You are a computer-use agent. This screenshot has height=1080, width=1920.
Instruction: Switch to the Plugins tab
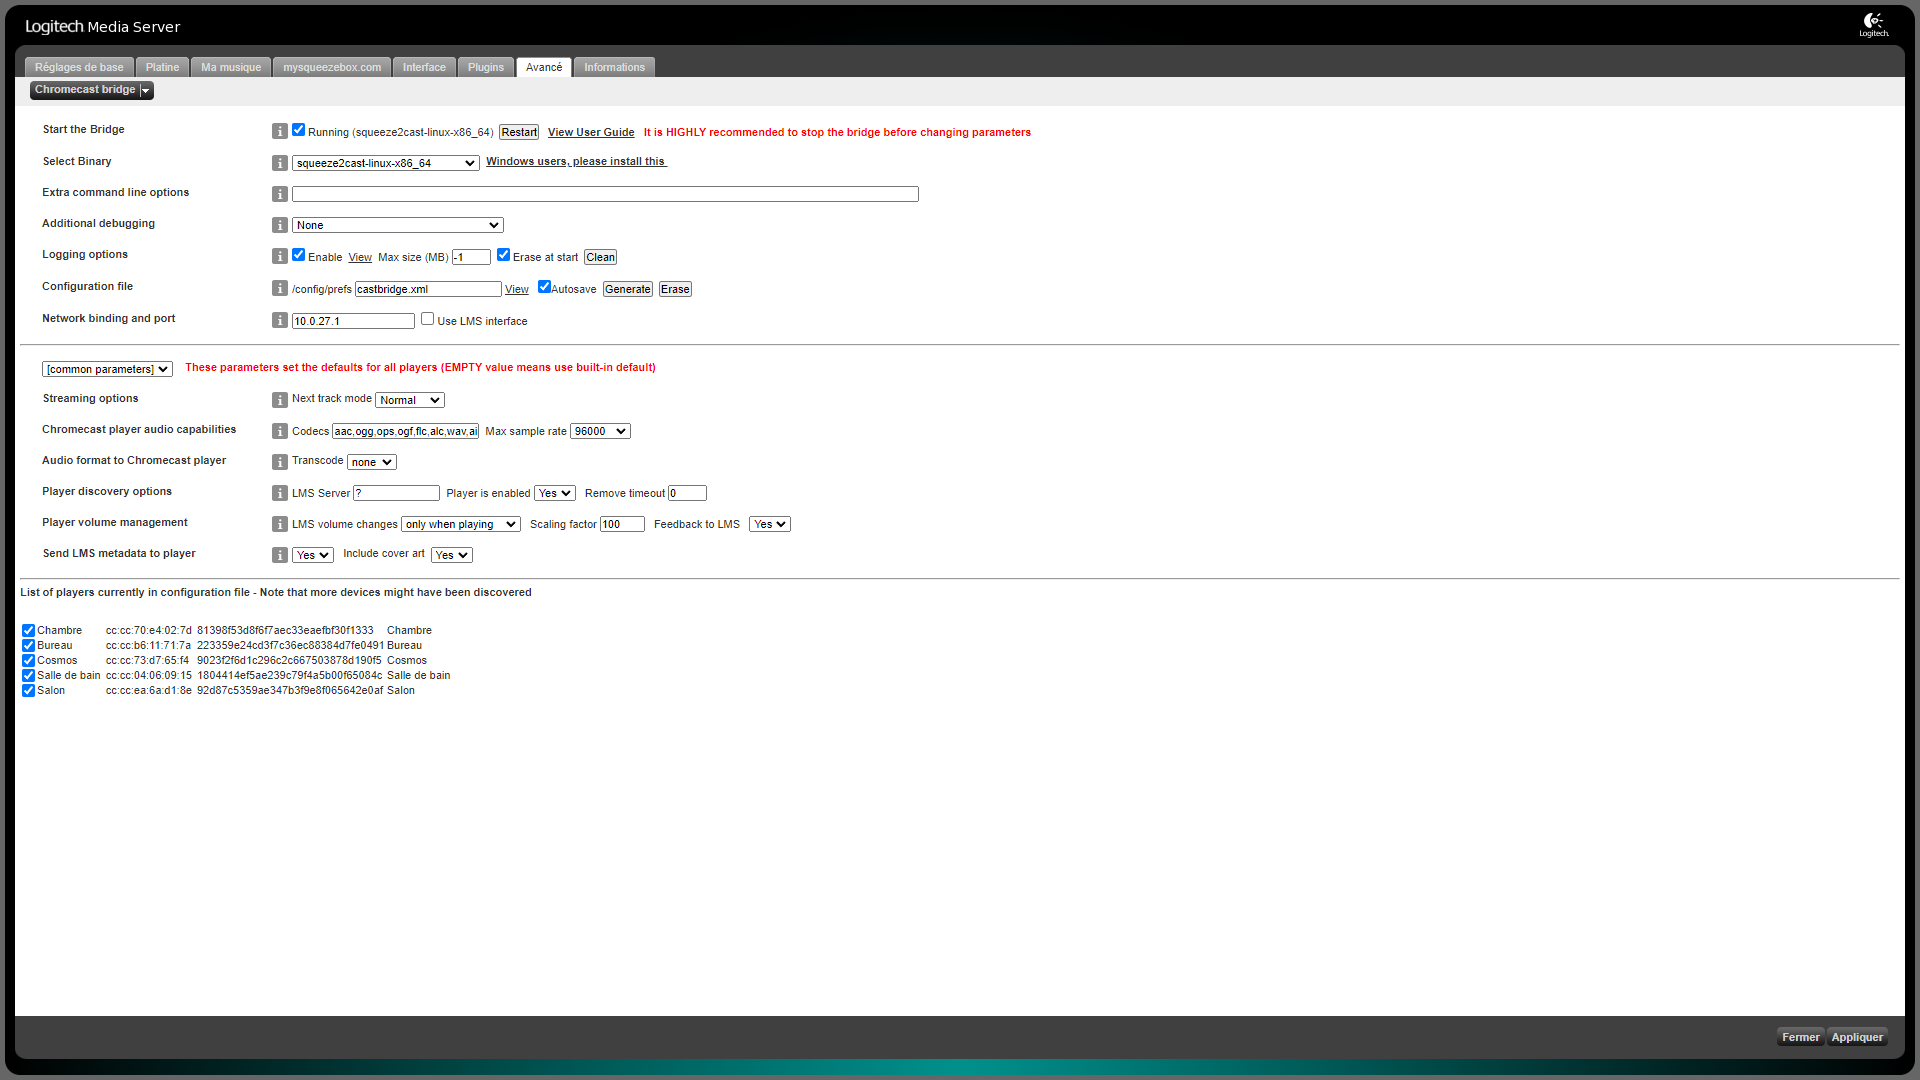pos(486,67)
